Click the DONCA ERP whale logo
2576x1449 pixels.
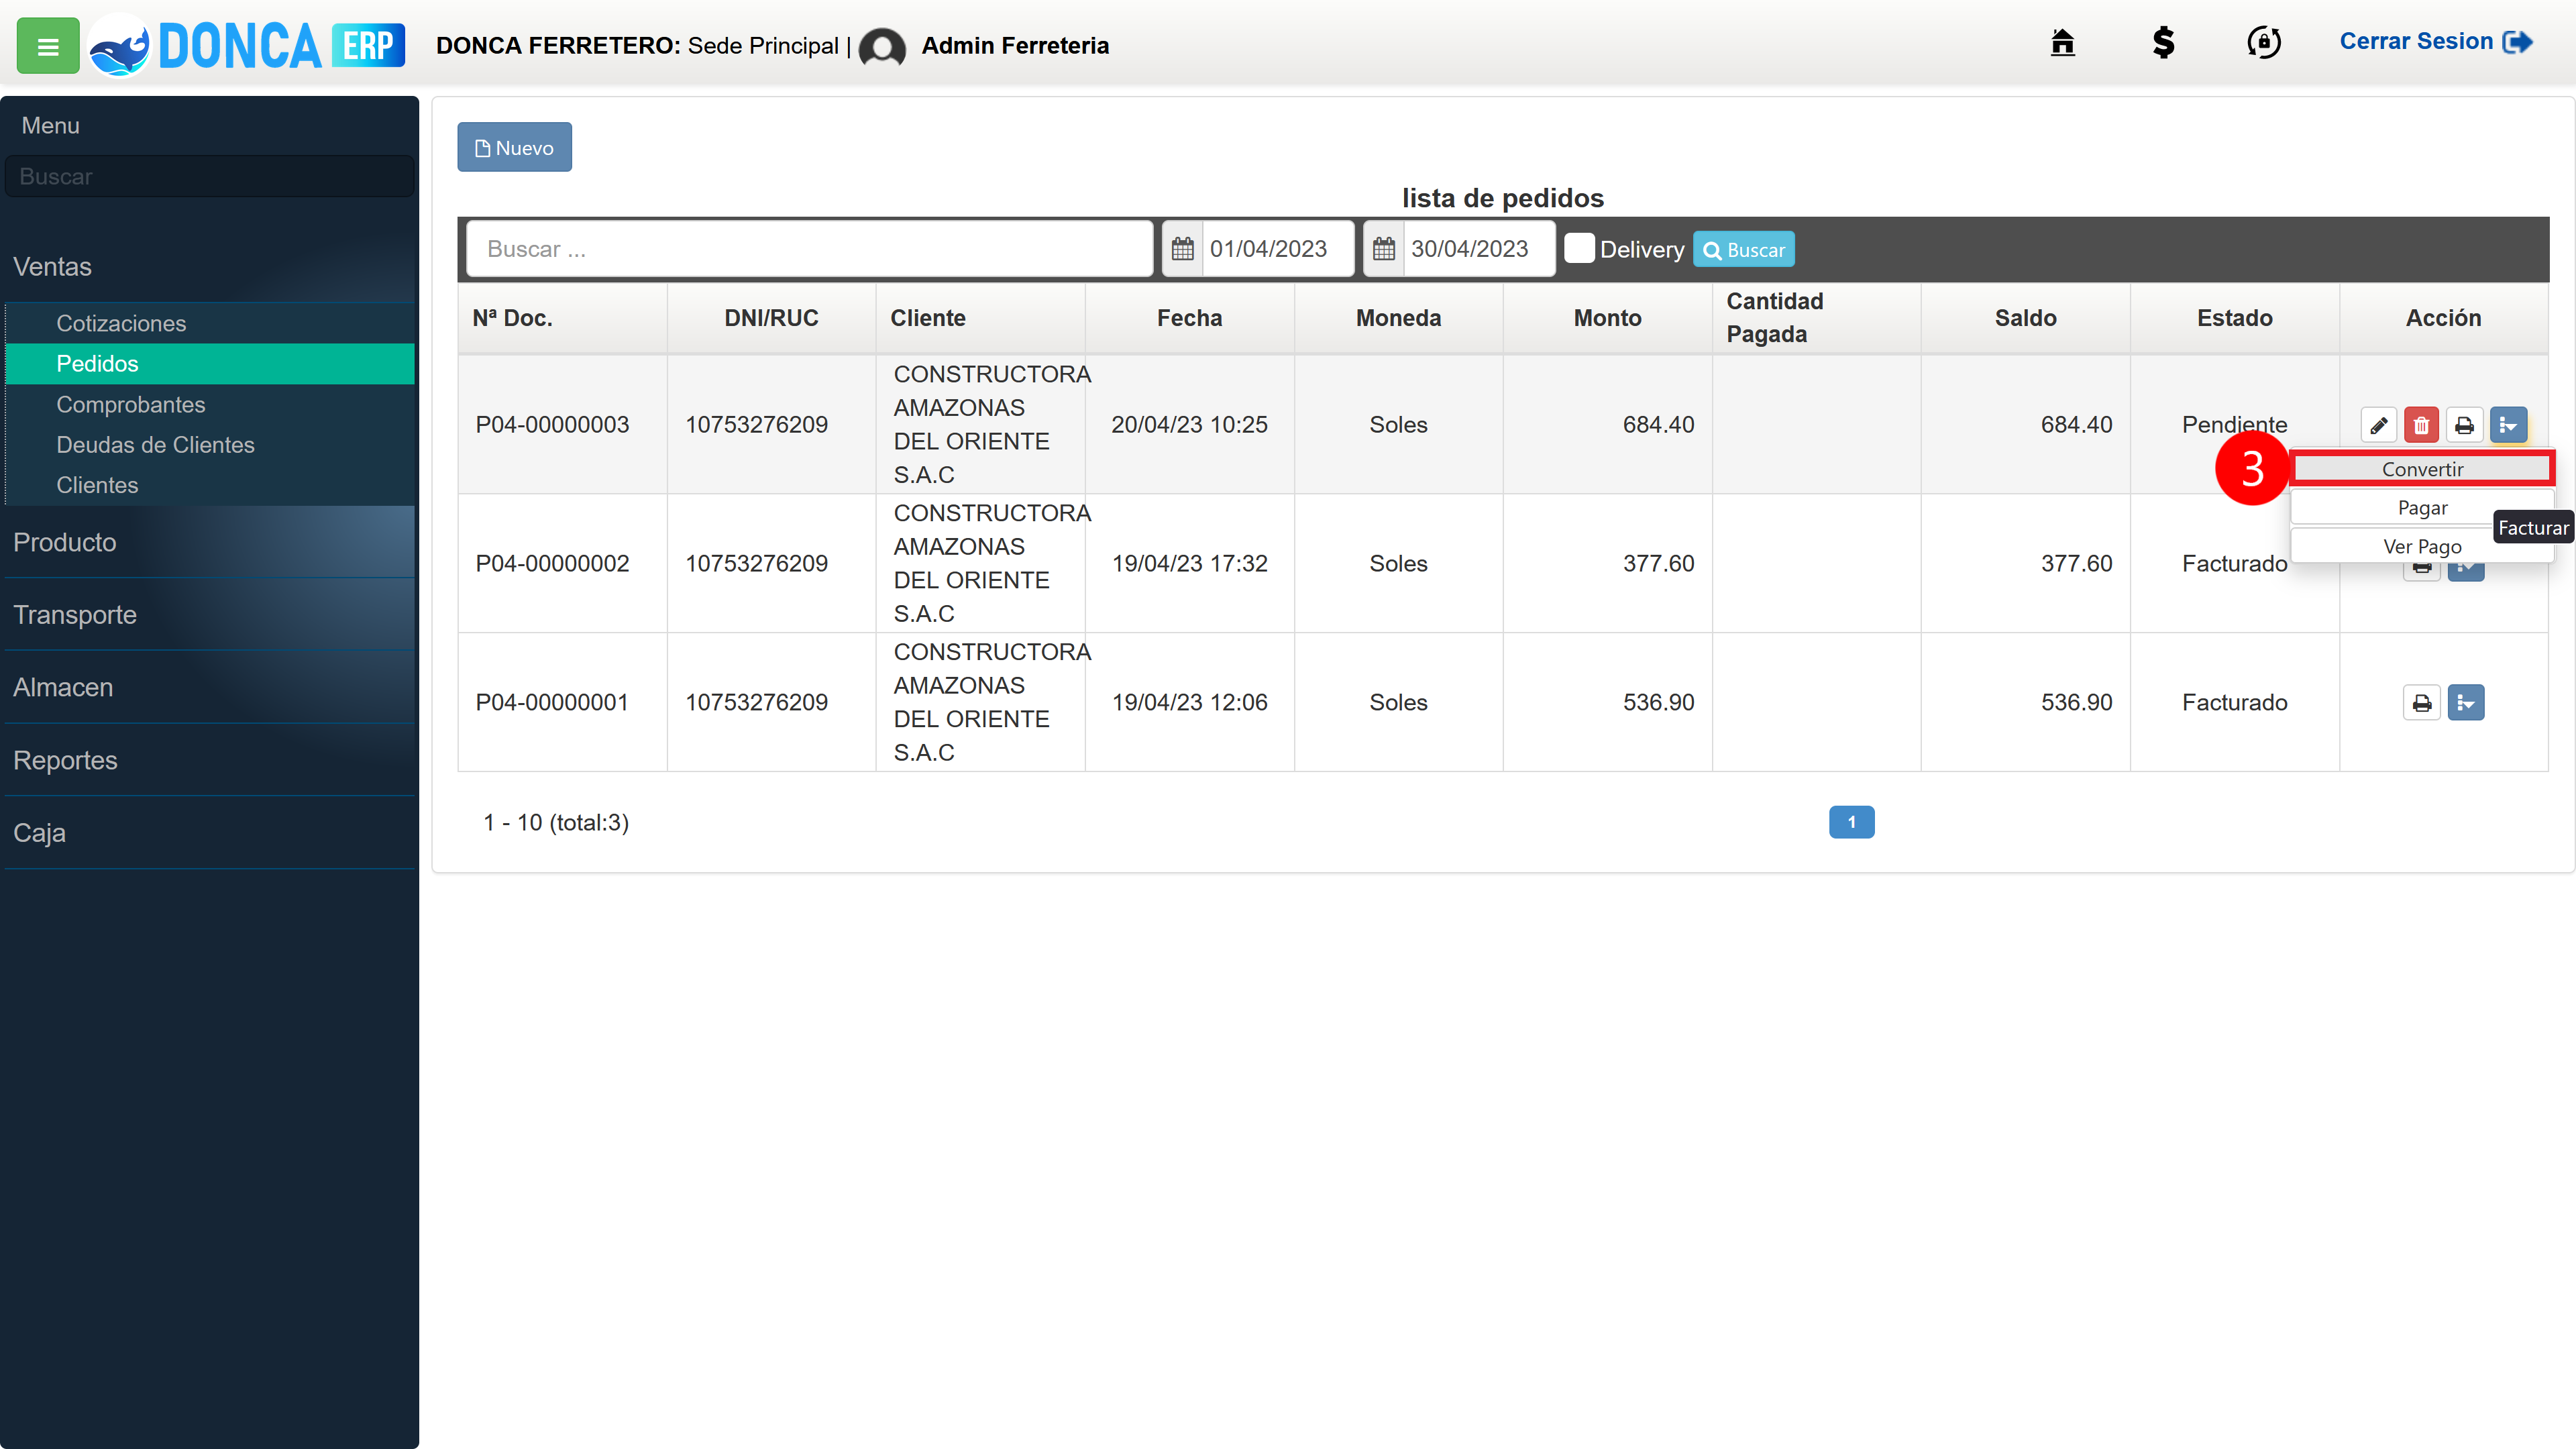246,46
